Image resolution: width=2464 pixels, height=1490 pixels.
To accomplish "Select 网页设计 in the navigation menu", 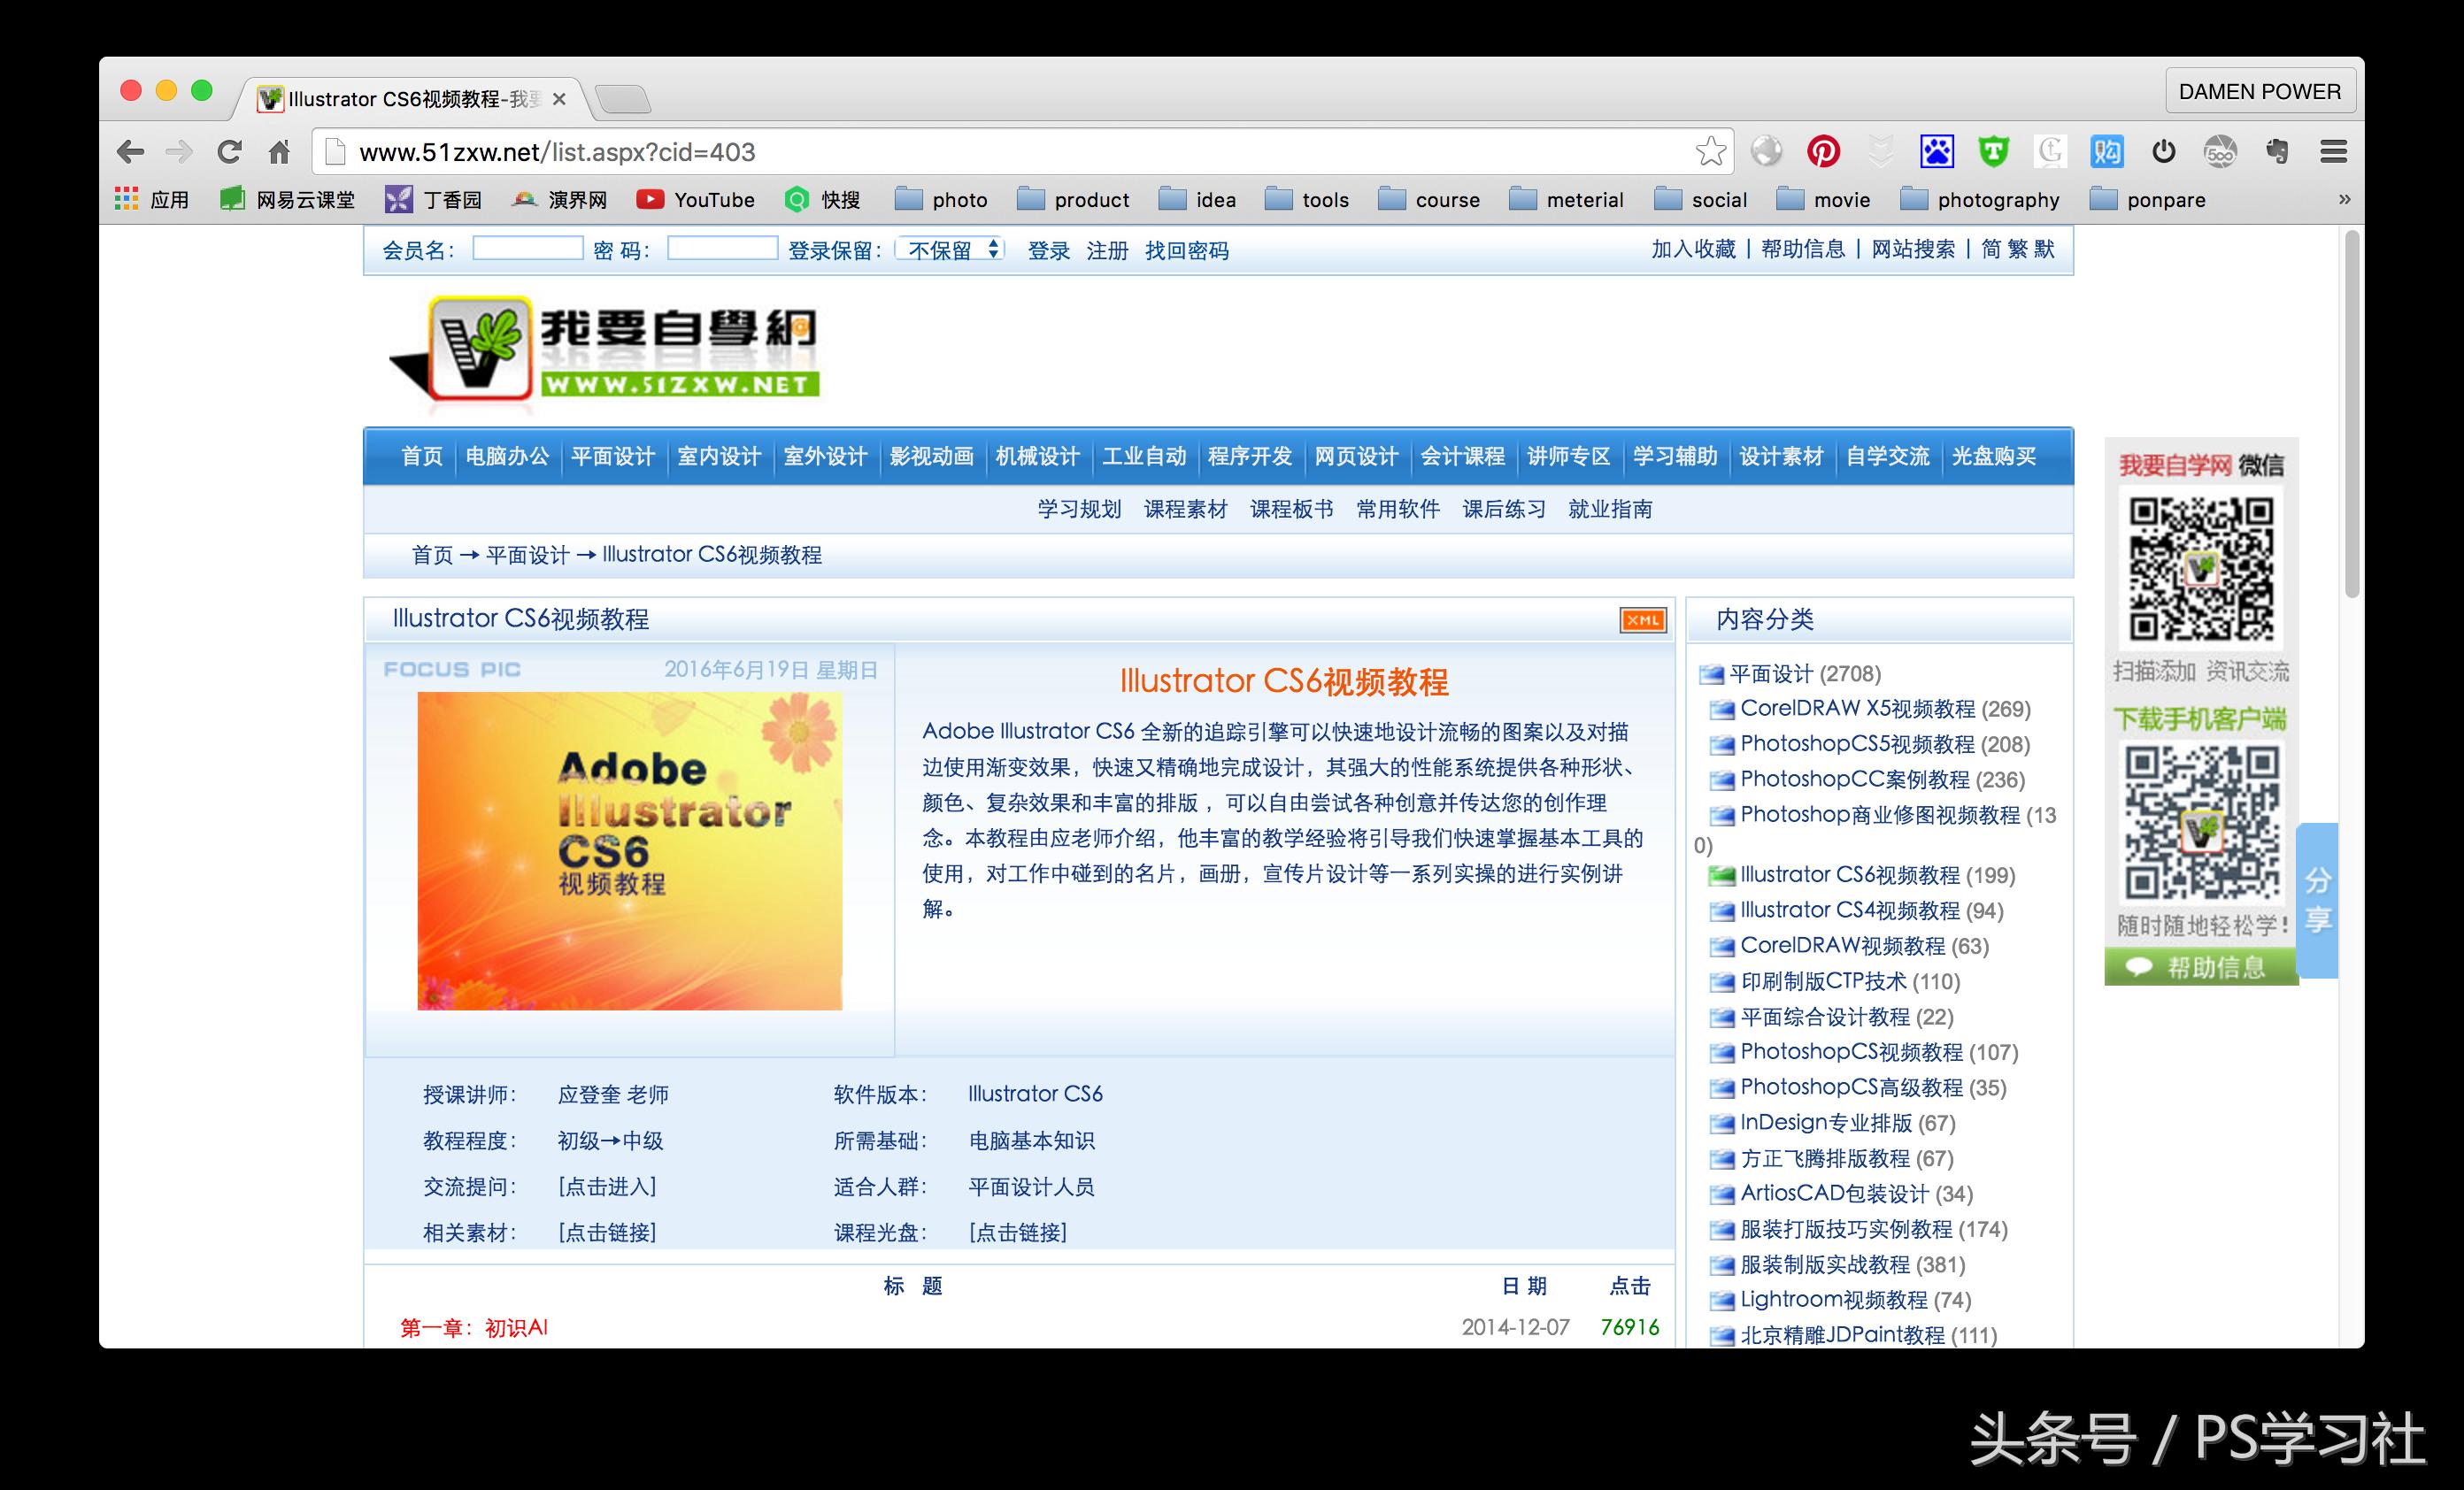I will pos(1355,456).
